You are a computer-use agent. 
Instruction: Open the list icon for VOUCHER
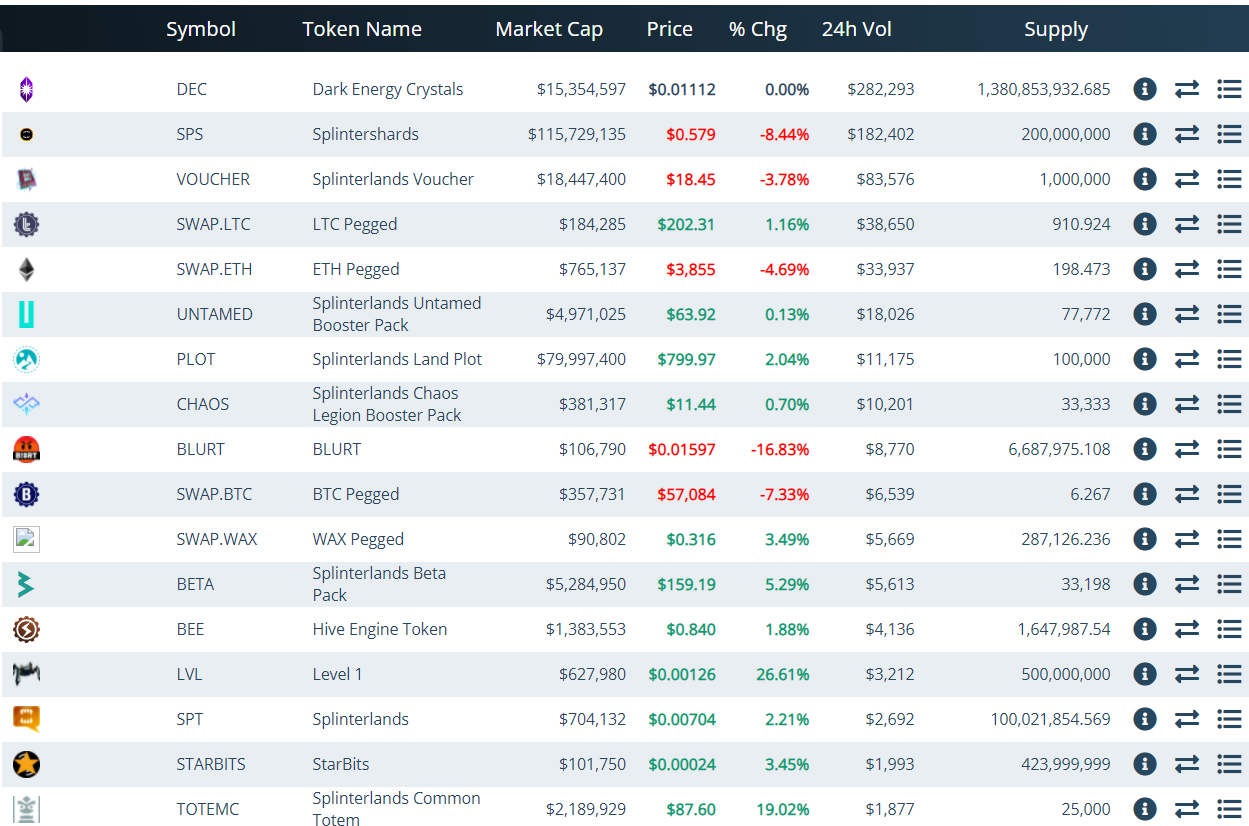pyautogui.click(x=1229, y=179)
